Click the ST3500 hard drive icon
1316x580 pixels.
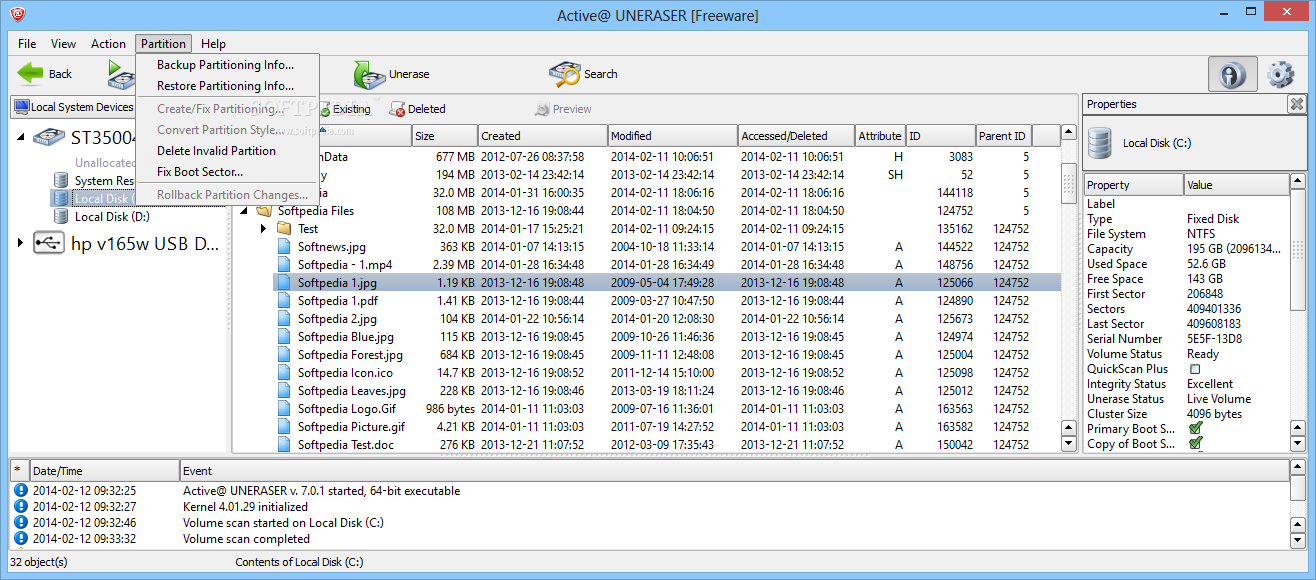49,138
